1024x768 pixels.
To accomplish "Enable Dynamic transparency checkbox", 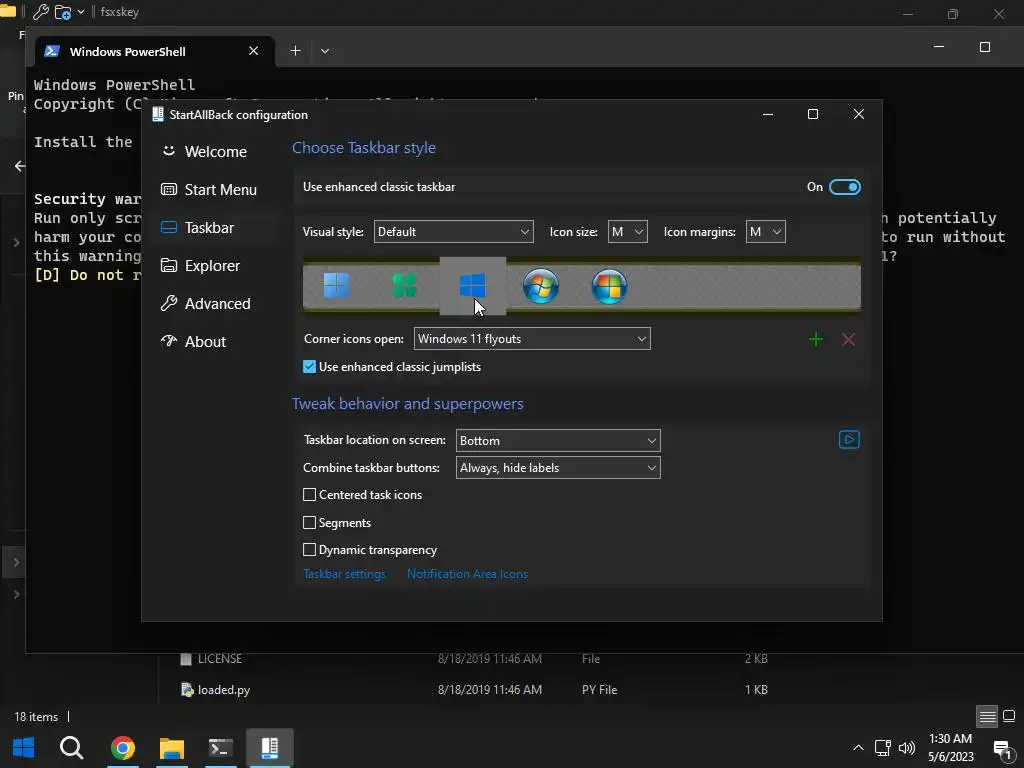I will [310, 550].
